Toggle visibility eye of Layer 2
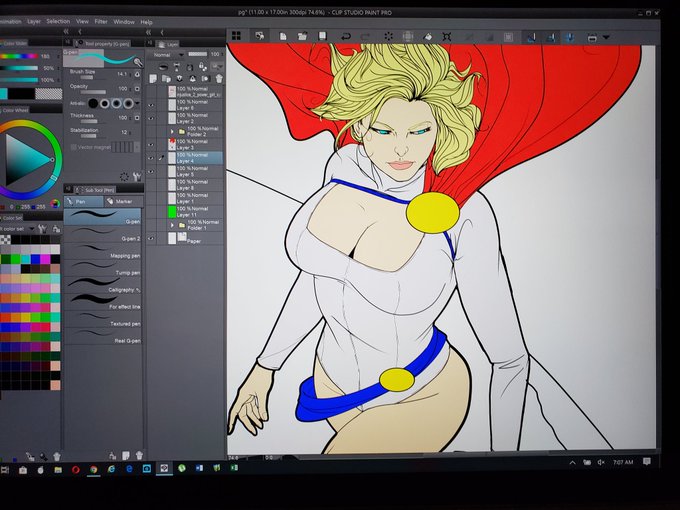Image resolution: width=680 pixels, height=510 pixels. pyautogui.click(x=151, y=118)
